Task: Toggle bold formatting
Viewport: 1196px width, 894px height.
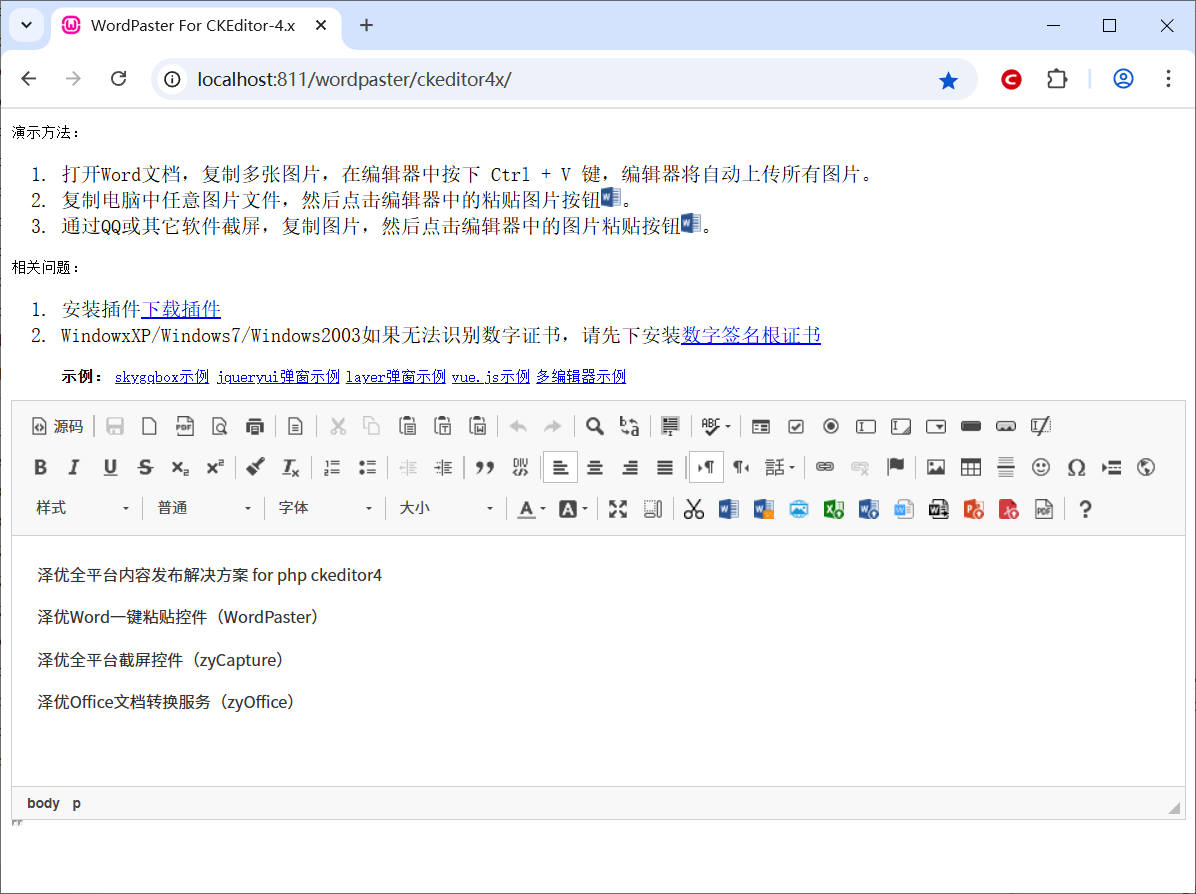Action: [x=41, y=467]
